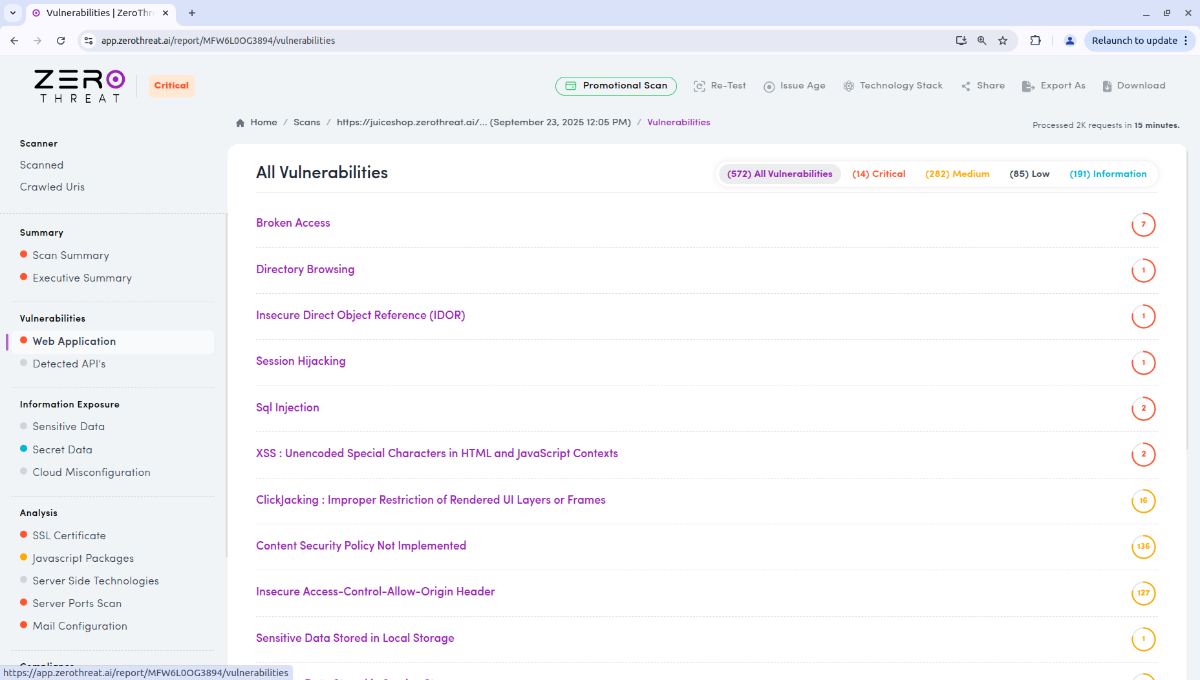Screen dimensions: 1200x680
Task: Filter by Critical vulnerabilities tab
Action: coord(878,174)
